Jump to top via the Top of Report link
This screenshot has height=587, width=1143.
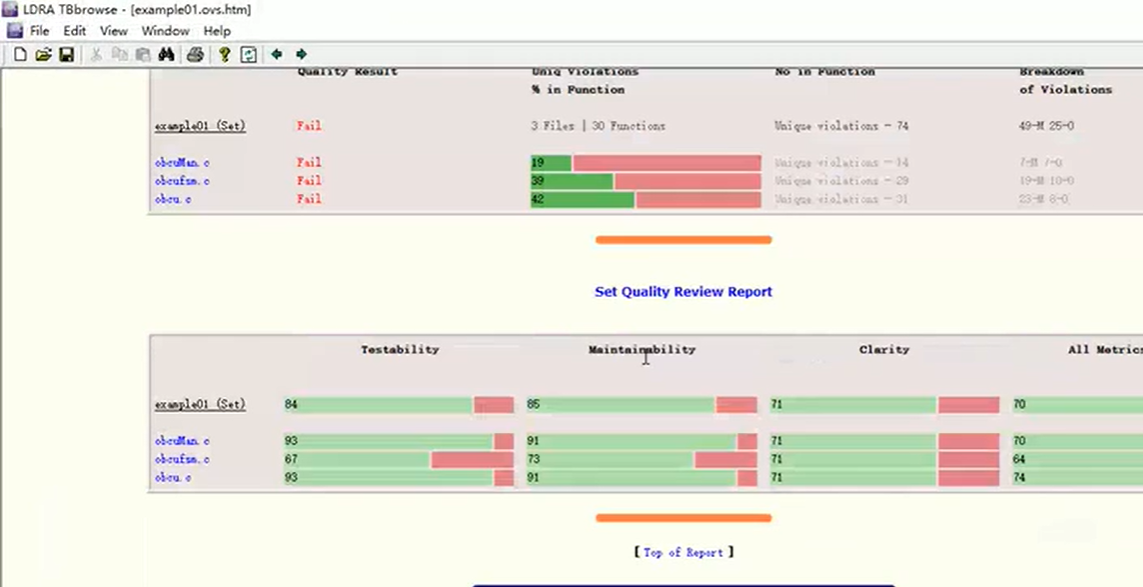click(683, 551)
